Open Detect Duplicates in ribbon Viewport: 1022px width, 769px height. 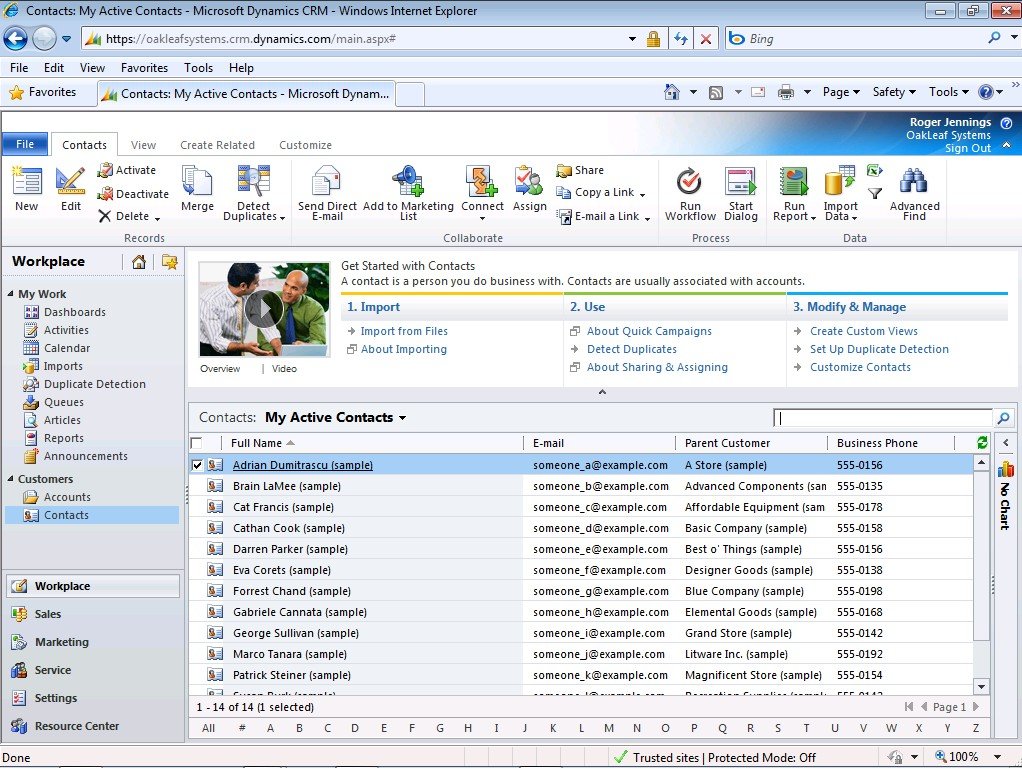pyautogui.click(x=253, y=192)
